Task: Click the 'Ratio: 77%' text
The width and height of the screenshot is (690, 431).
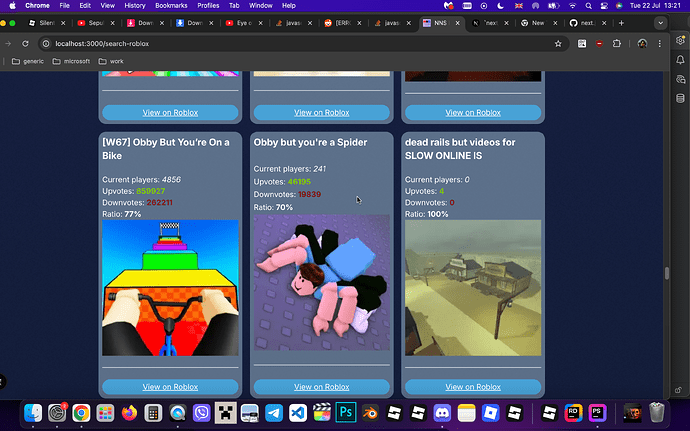Action: [x=122, y=214]
